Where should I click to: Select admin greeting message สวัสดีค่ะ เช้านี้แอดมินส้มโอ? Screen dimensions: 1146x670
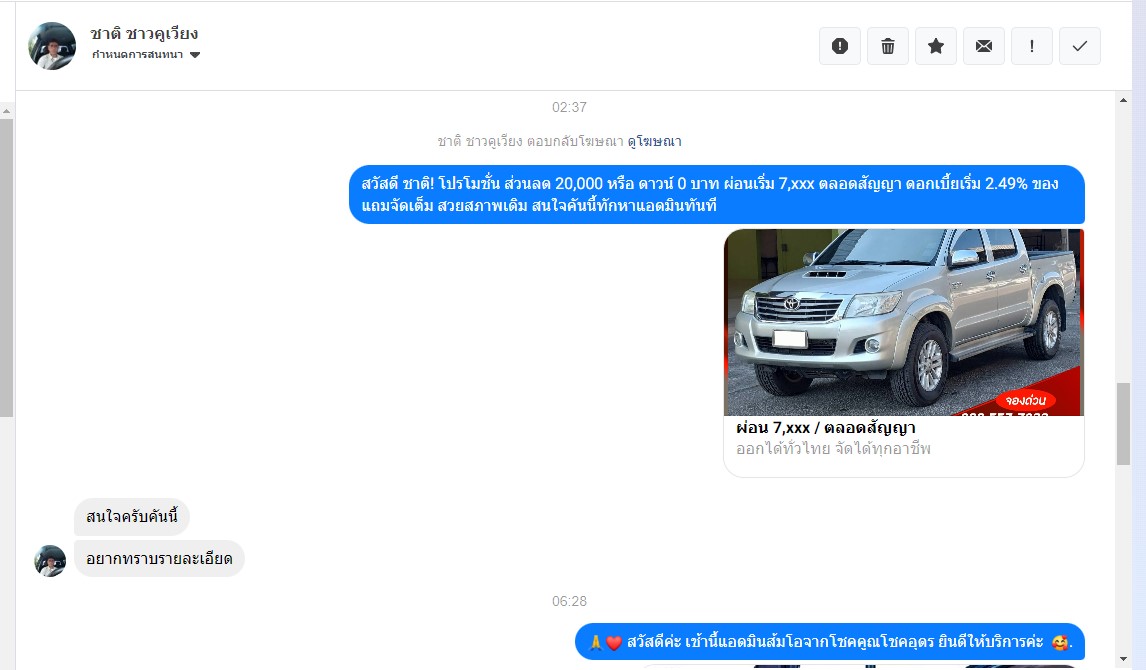click(830, 642)
